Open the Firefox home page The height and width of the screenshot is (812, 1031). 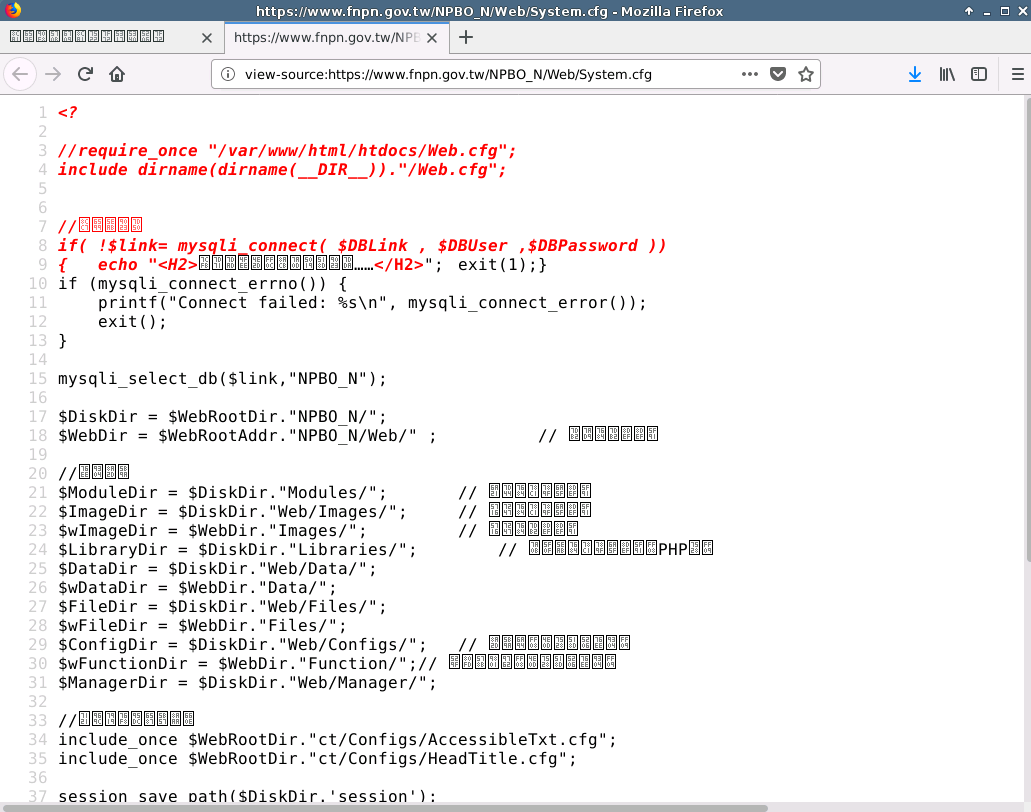[117, 74]
